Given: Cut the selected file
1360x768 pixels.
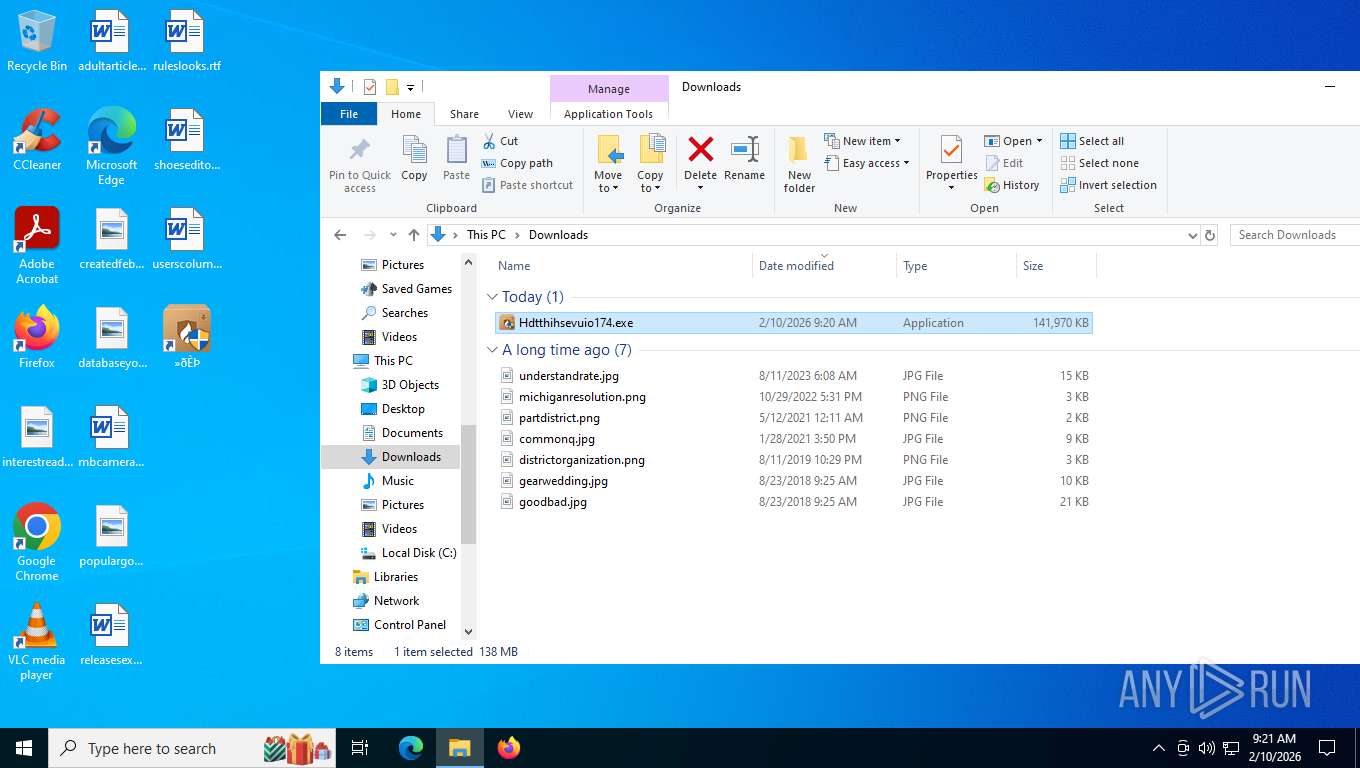Looking at the screenshot, I should (500, 141).
